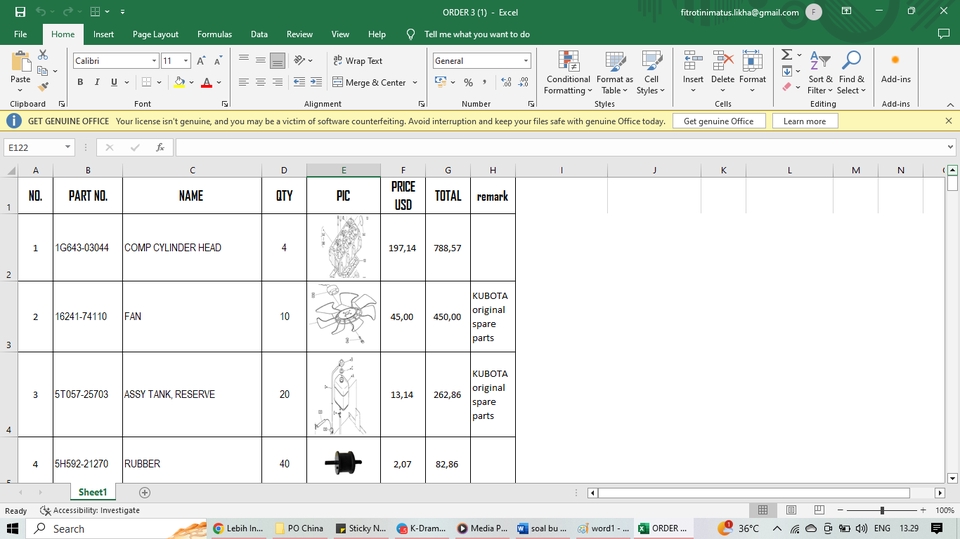Open the borders dropdown arrow
The image size is (960, 539).
pyautogui.click(x=159, y=82)
